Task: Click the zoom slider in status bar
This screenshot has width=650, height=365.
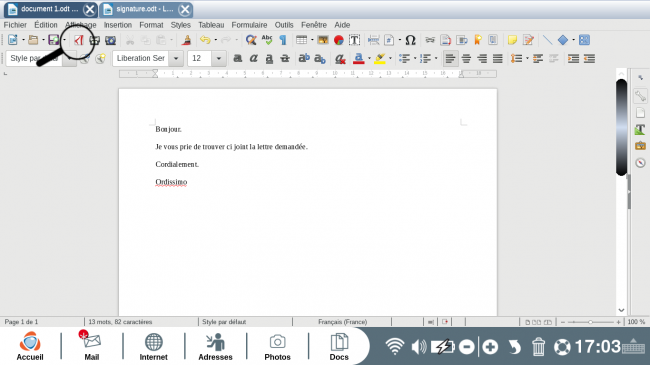Action: pos(590,322)
